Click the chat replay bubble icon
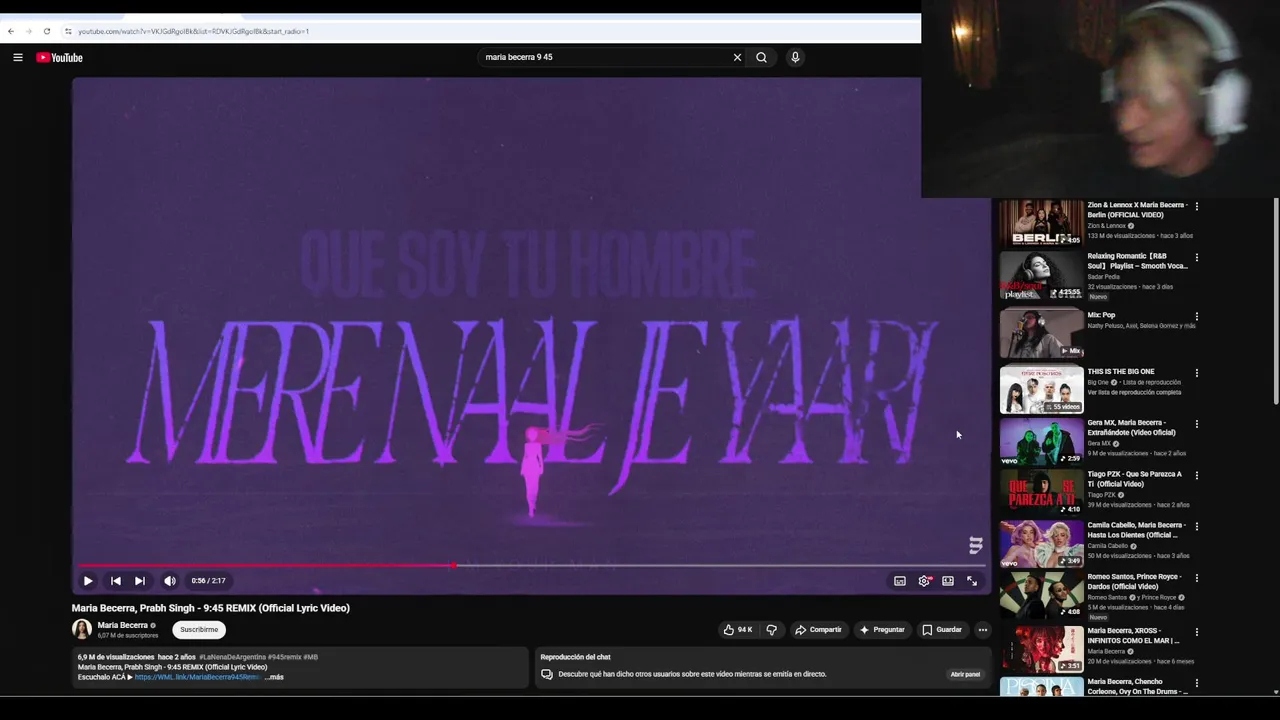Viewport: 1280px width, 720px height. point(547,674)
